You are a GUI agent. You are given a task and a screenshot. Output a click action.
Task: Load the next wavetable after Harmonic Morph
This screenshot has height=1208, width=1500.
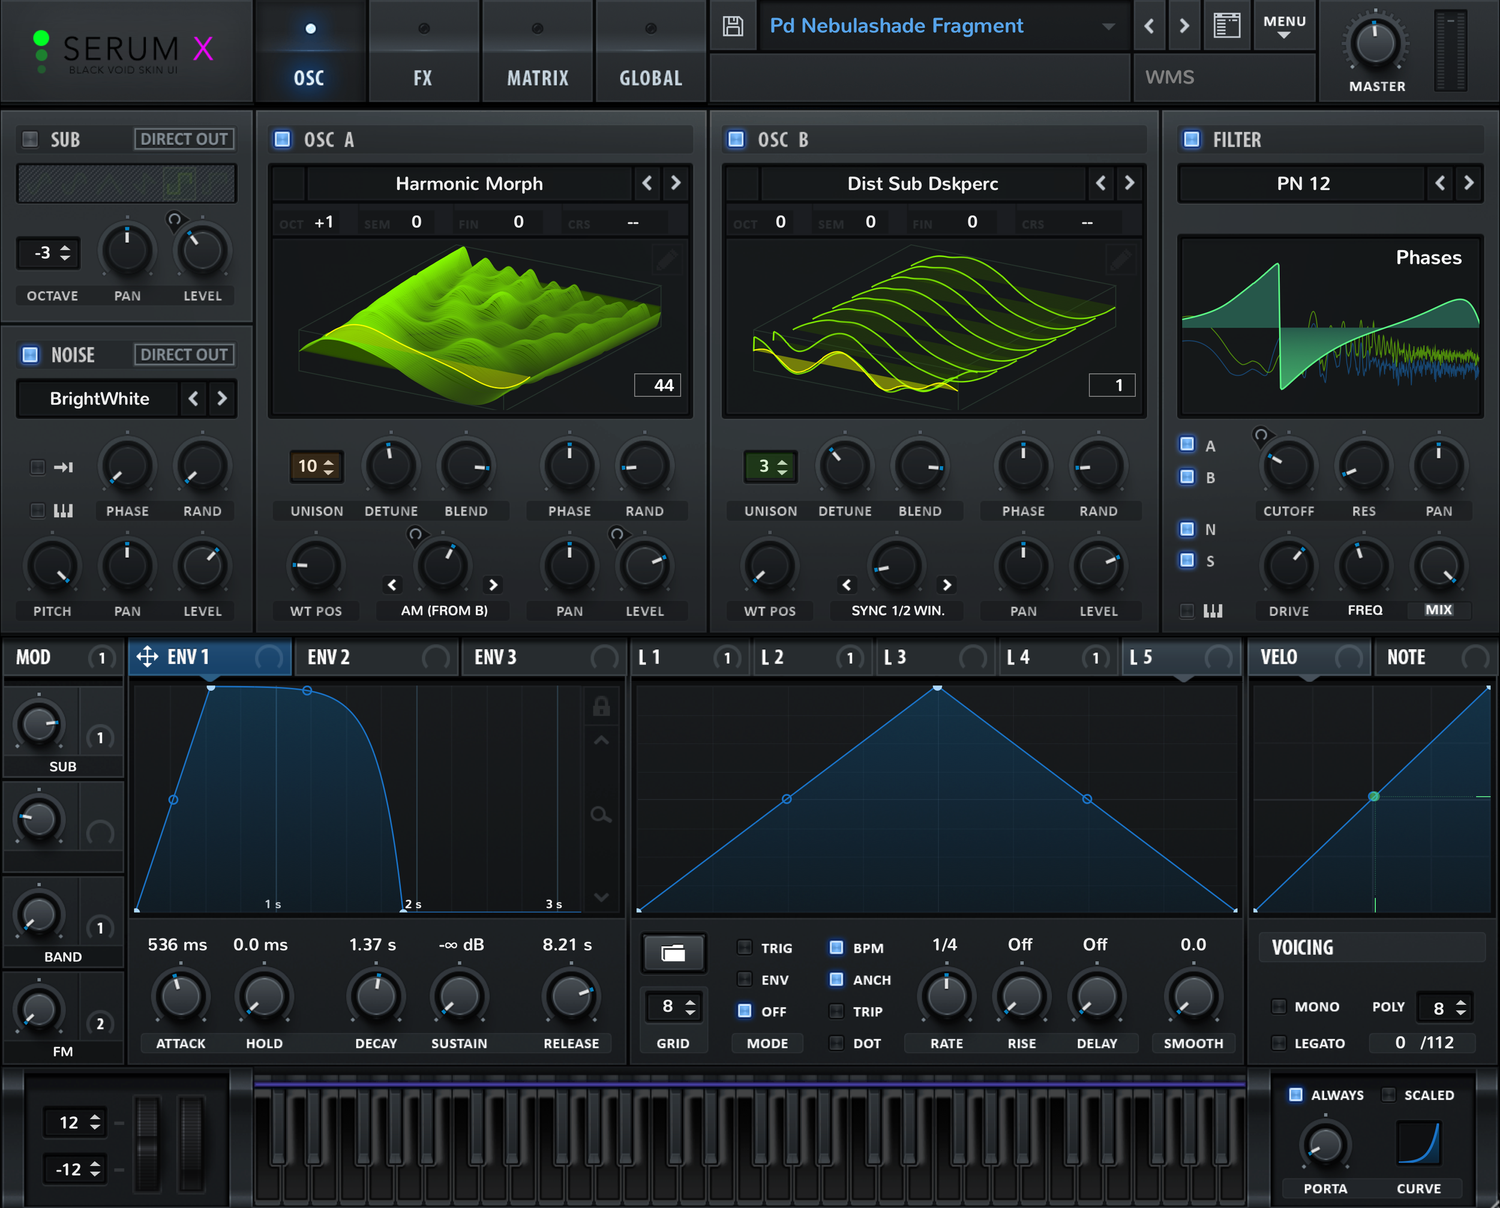[675, 183]
